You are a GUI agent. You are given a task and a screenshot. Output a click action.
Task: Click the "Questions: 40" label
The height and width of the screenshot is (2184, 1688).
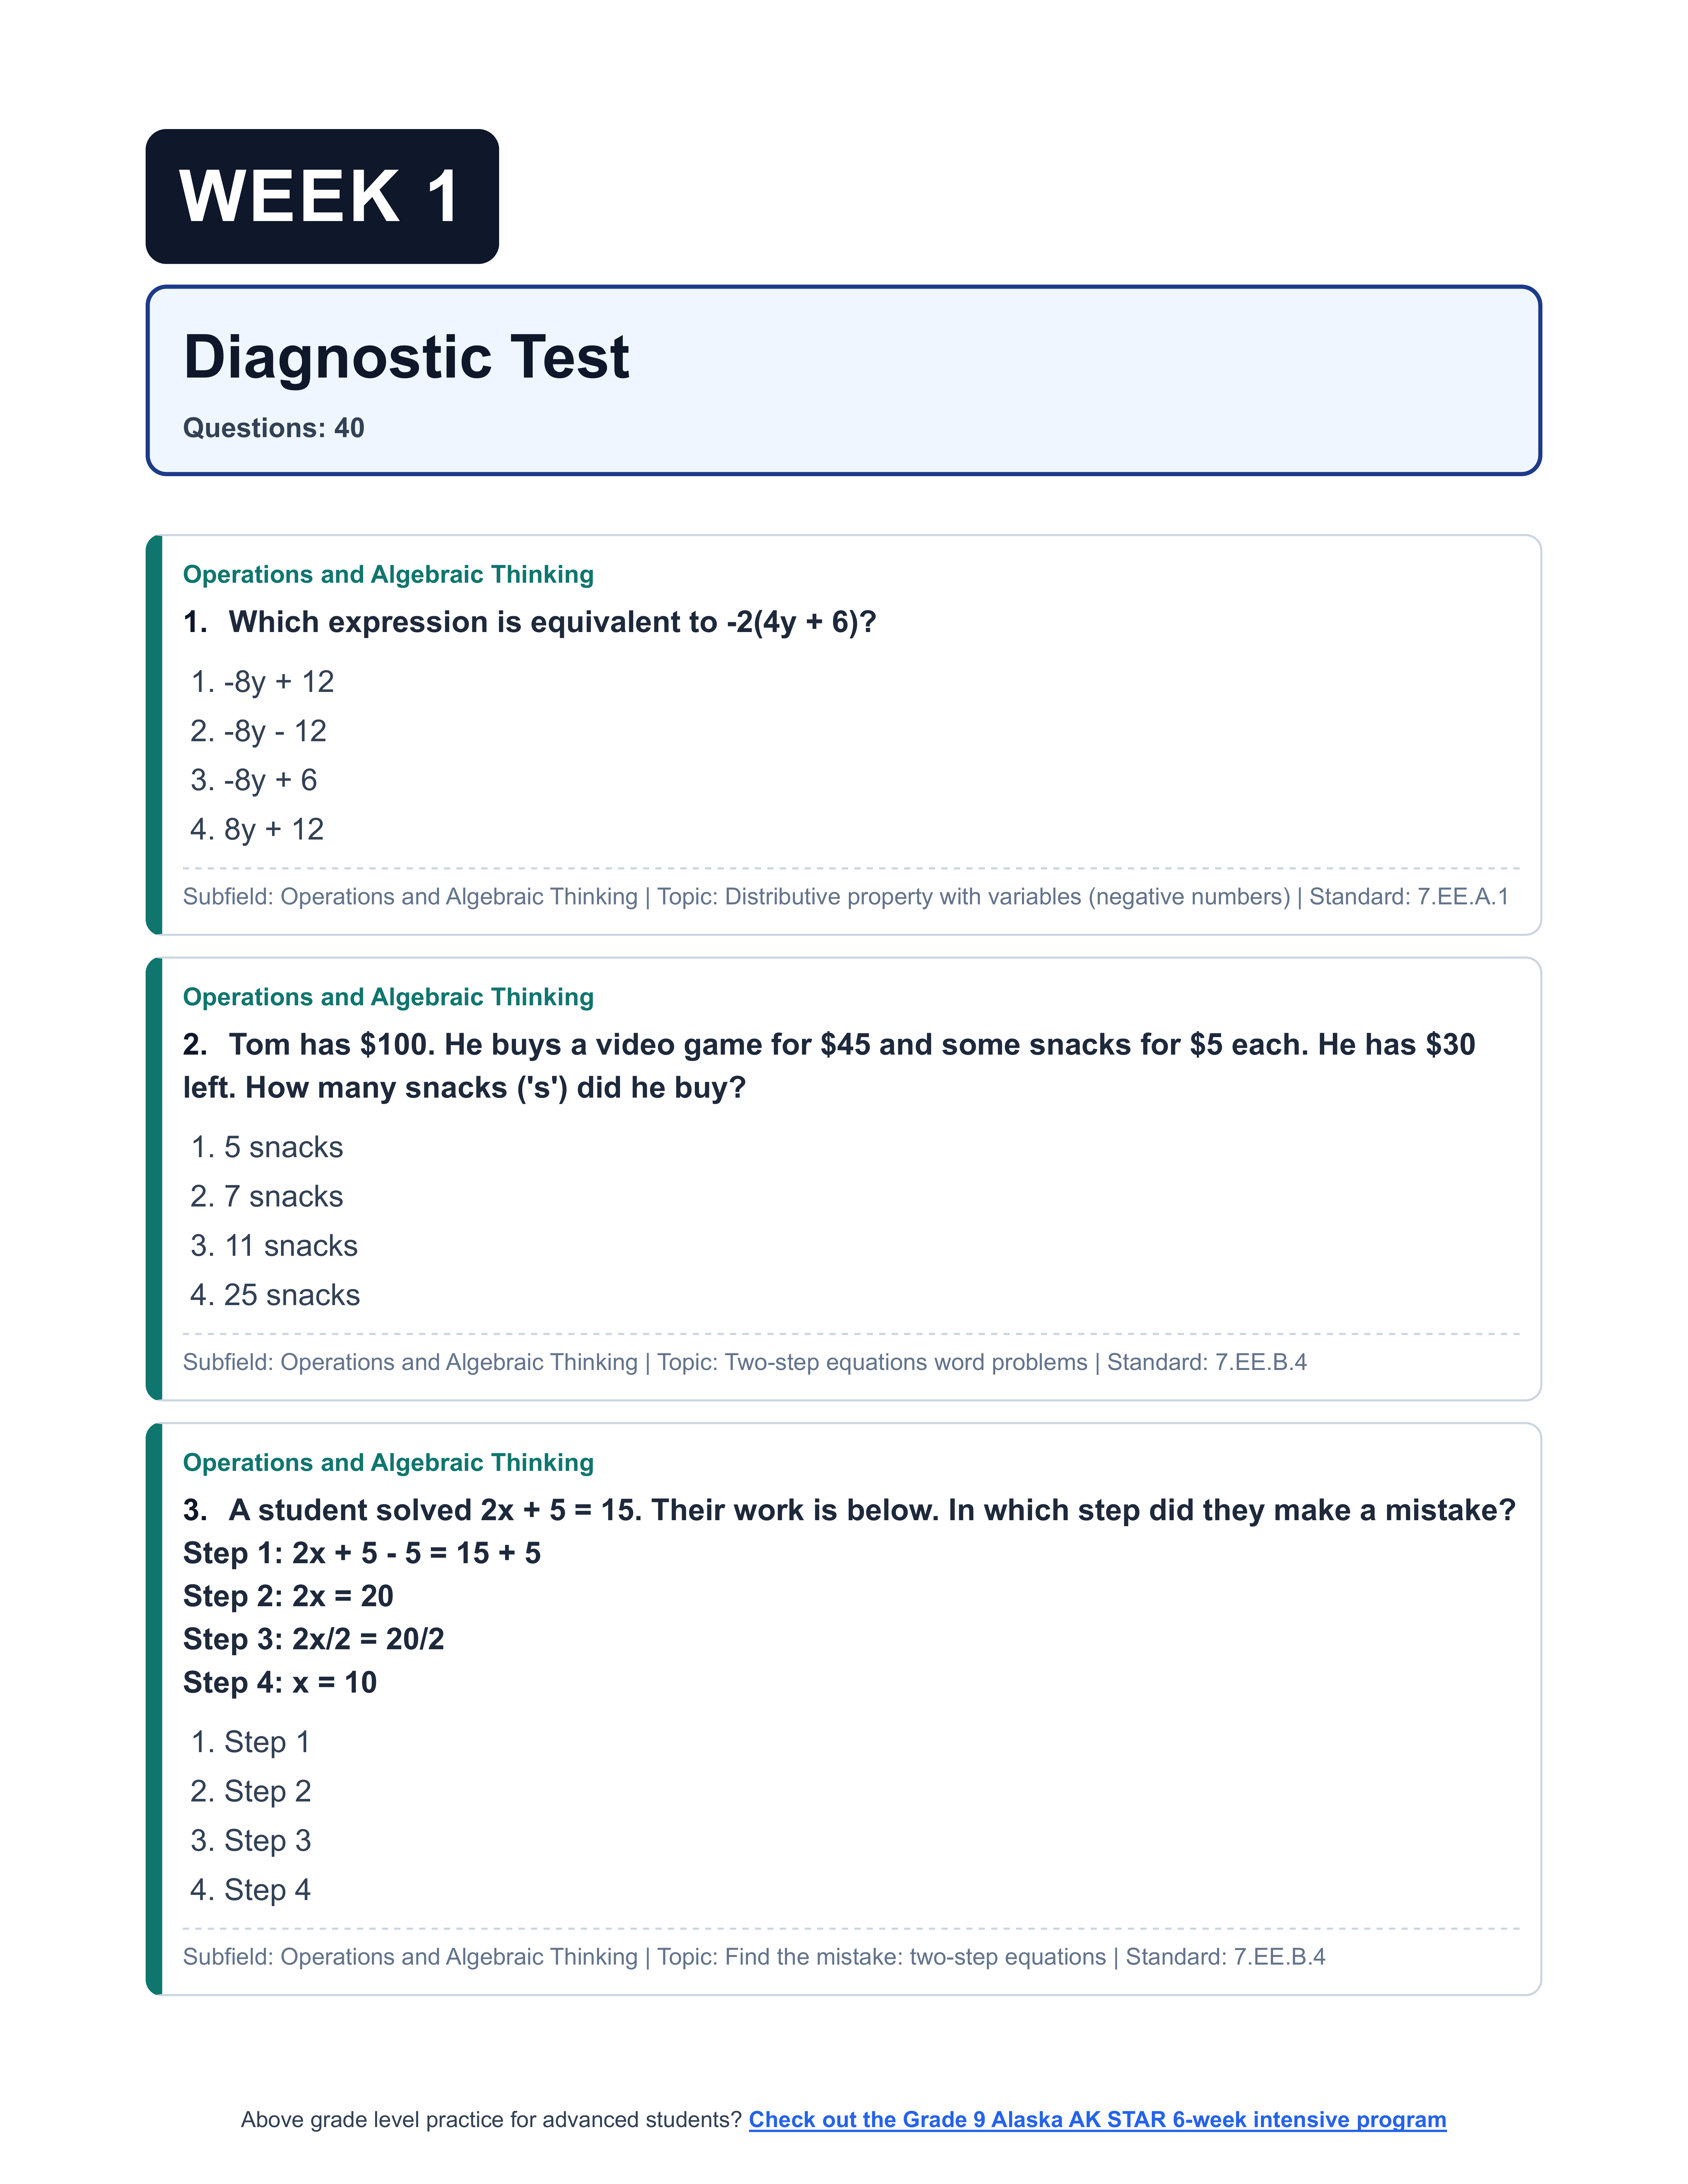(x=273, y=428)
